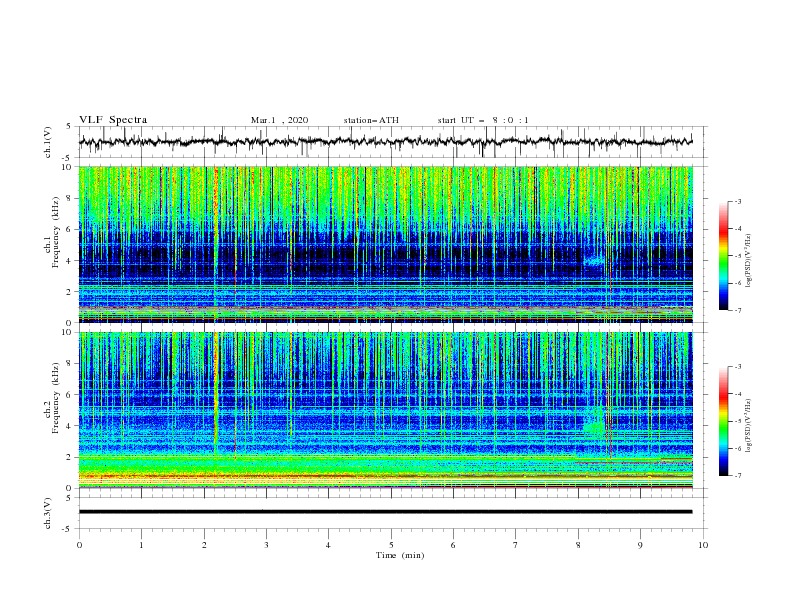Click the "-7" tick on lower color bar
This screenshot has width=792, height=612.
pyautogui.click(x=737, y=476)
